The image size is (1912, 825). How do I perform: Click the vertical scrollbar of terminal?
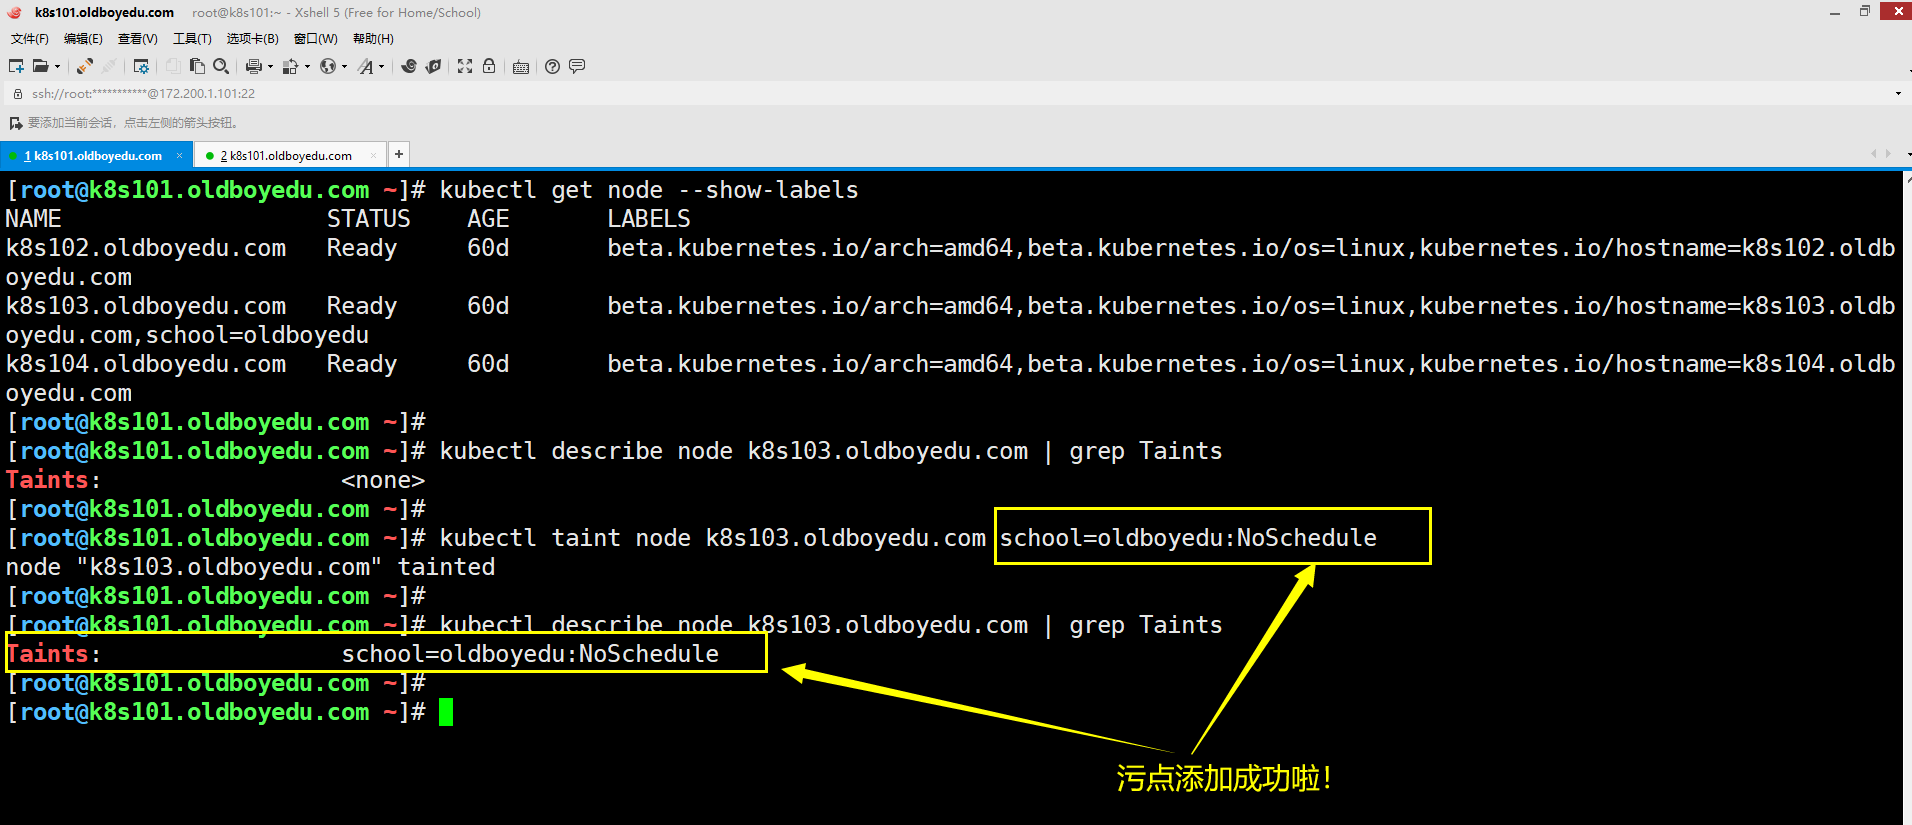(x=1907, y=500)
